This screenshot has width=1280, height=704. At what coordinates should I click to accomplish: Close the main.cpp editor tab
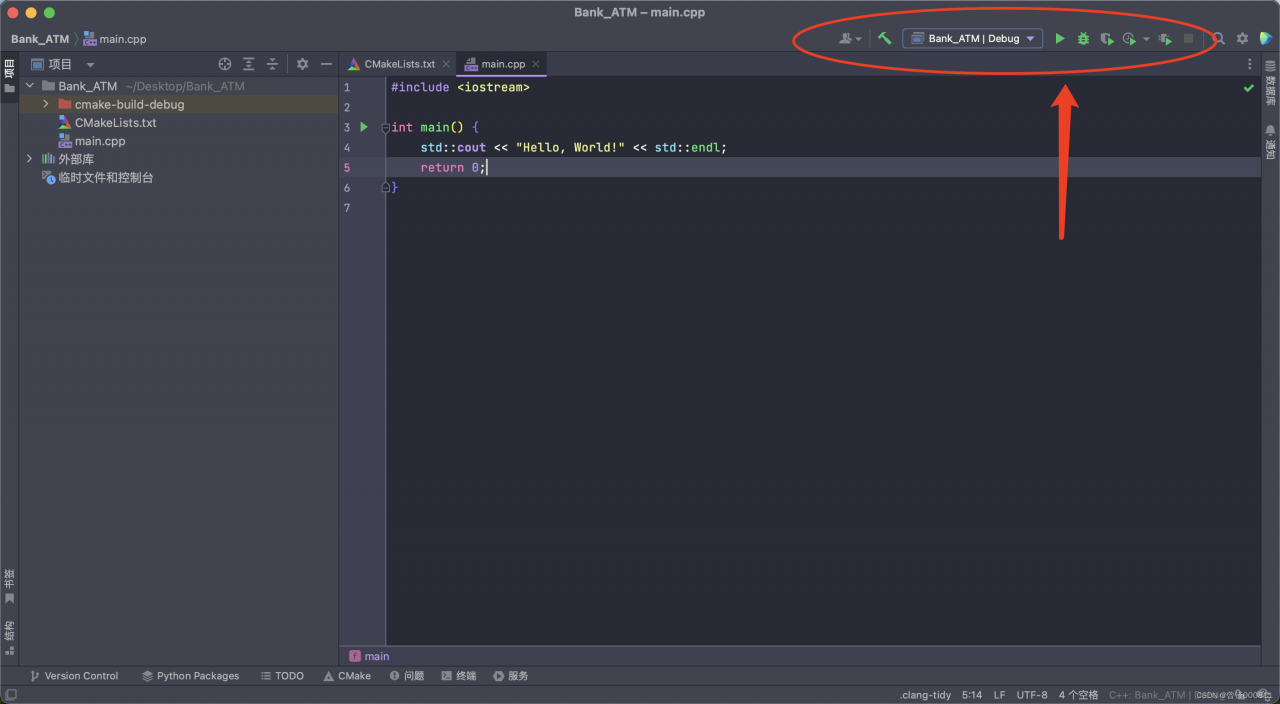(x=536, y=64)
